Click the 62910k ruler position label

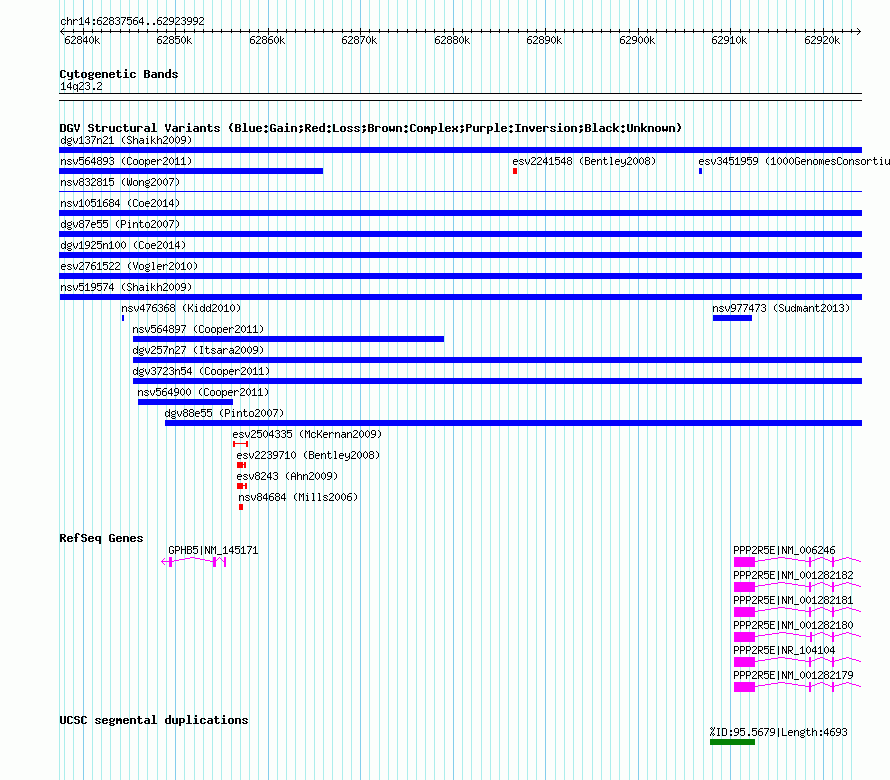click(x=729, y=40)
